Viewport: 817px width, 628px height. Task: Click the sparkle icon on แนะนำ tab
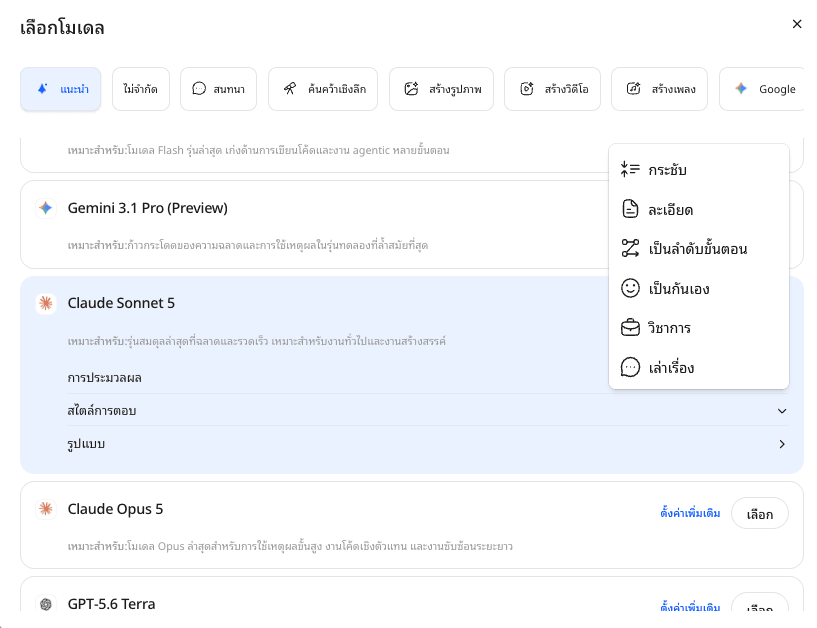pos(43,89)
